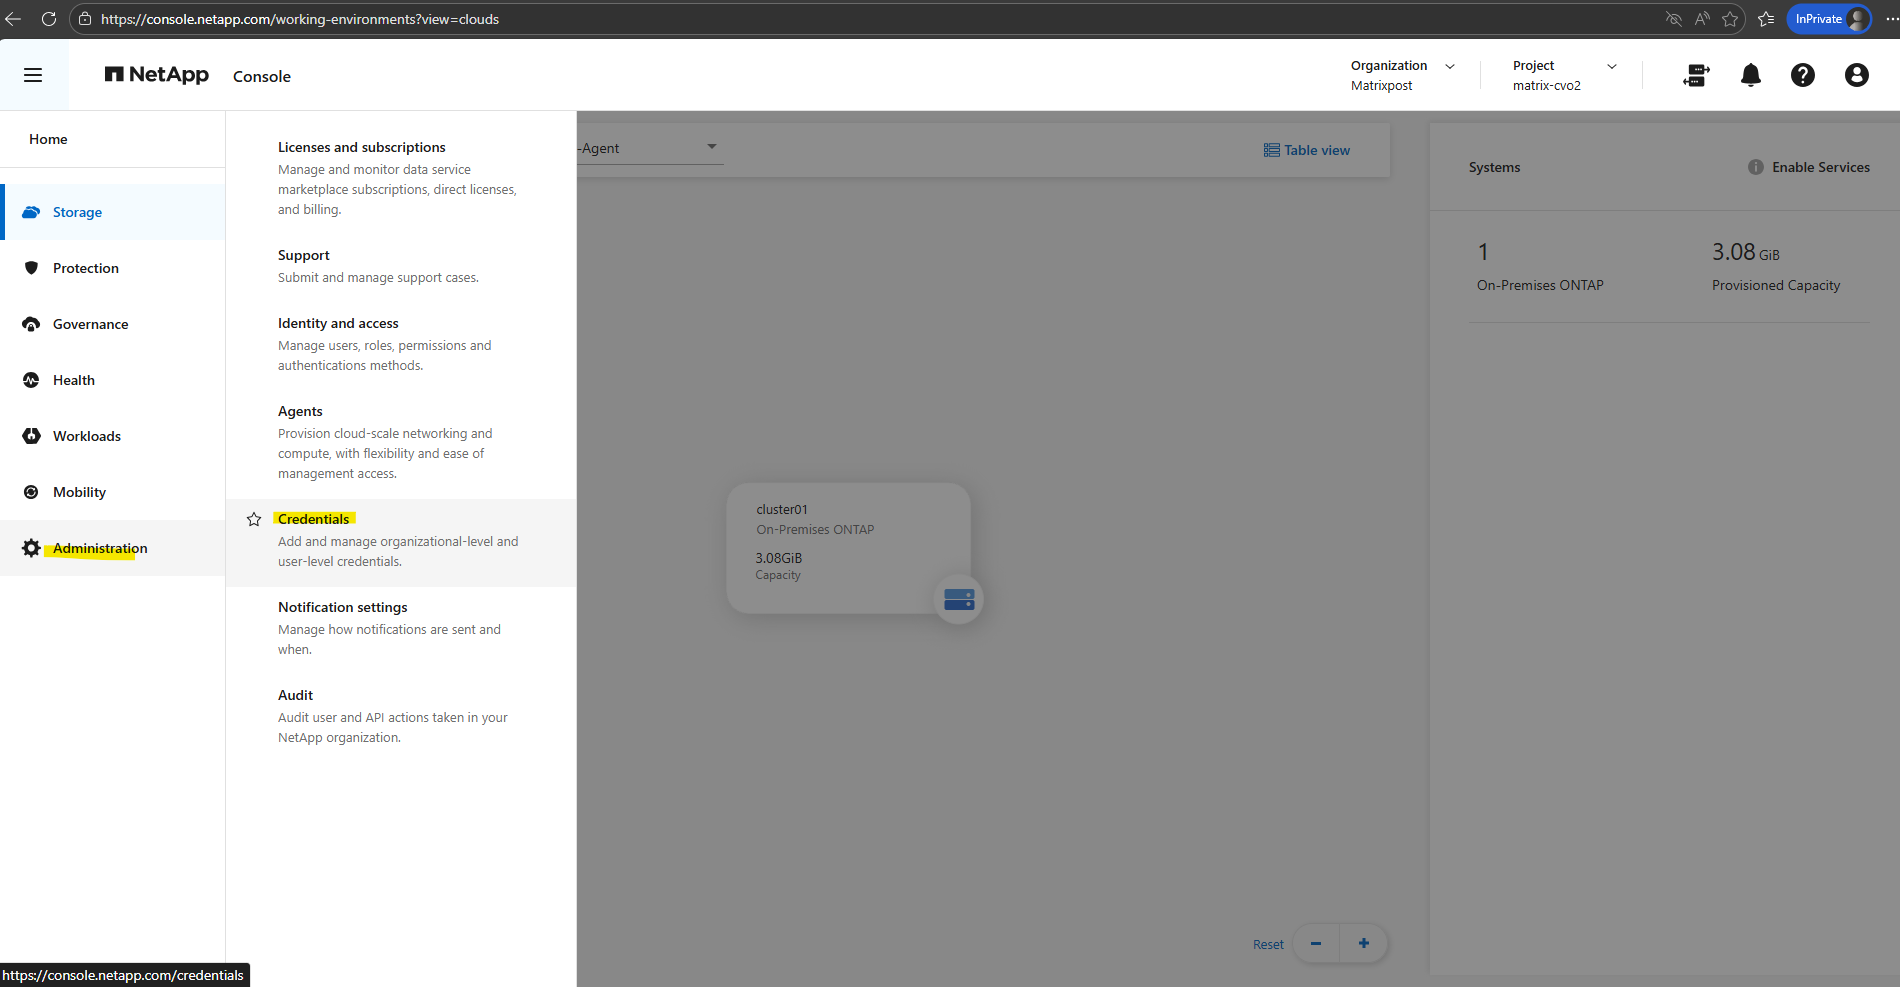1900x987 pixels.
Task: Click the NetApp logo
Action: (157, 75)
